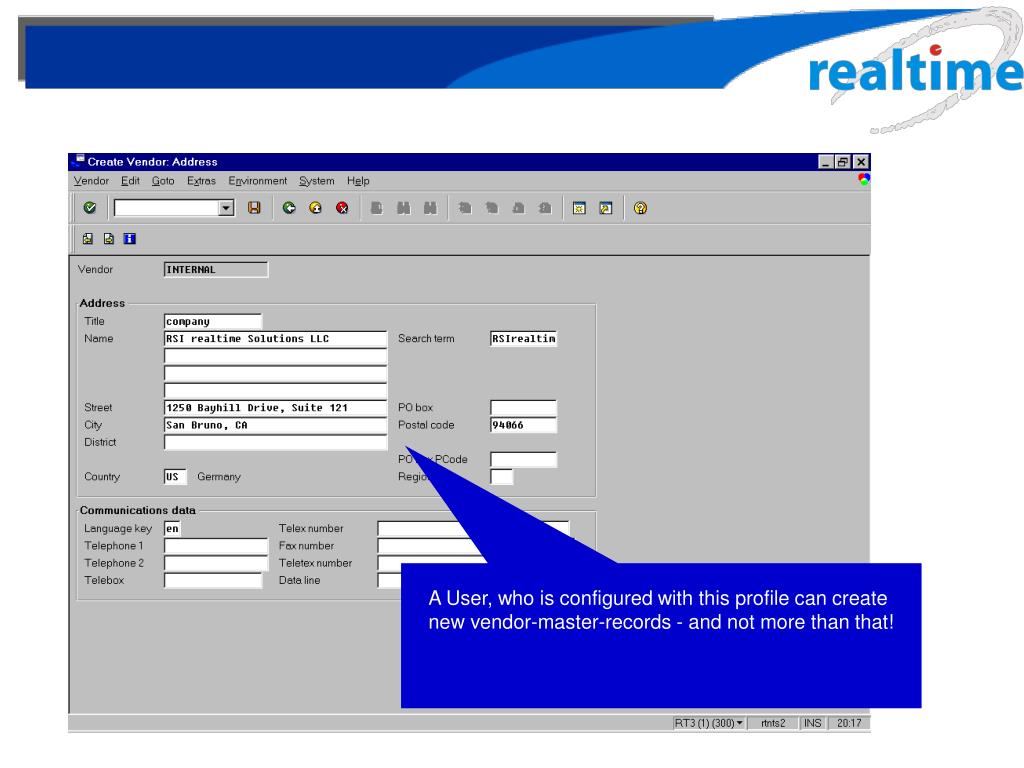Image resolution: width=1024 pixels, height=768 pixels.
Task: Click the command field text box
Action: tap(167, 208)
